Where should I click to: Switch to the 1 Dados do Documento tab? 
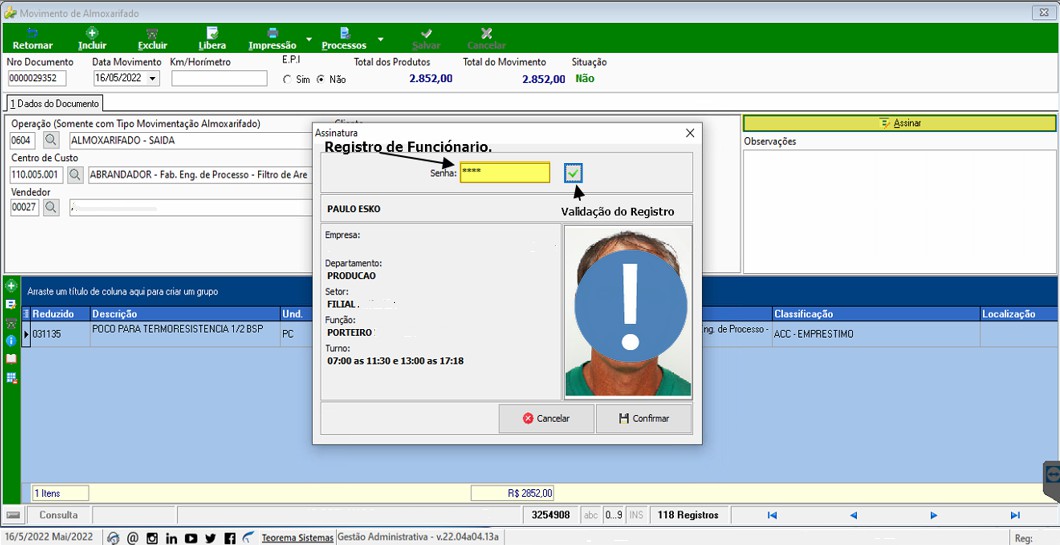coord(54,103)
